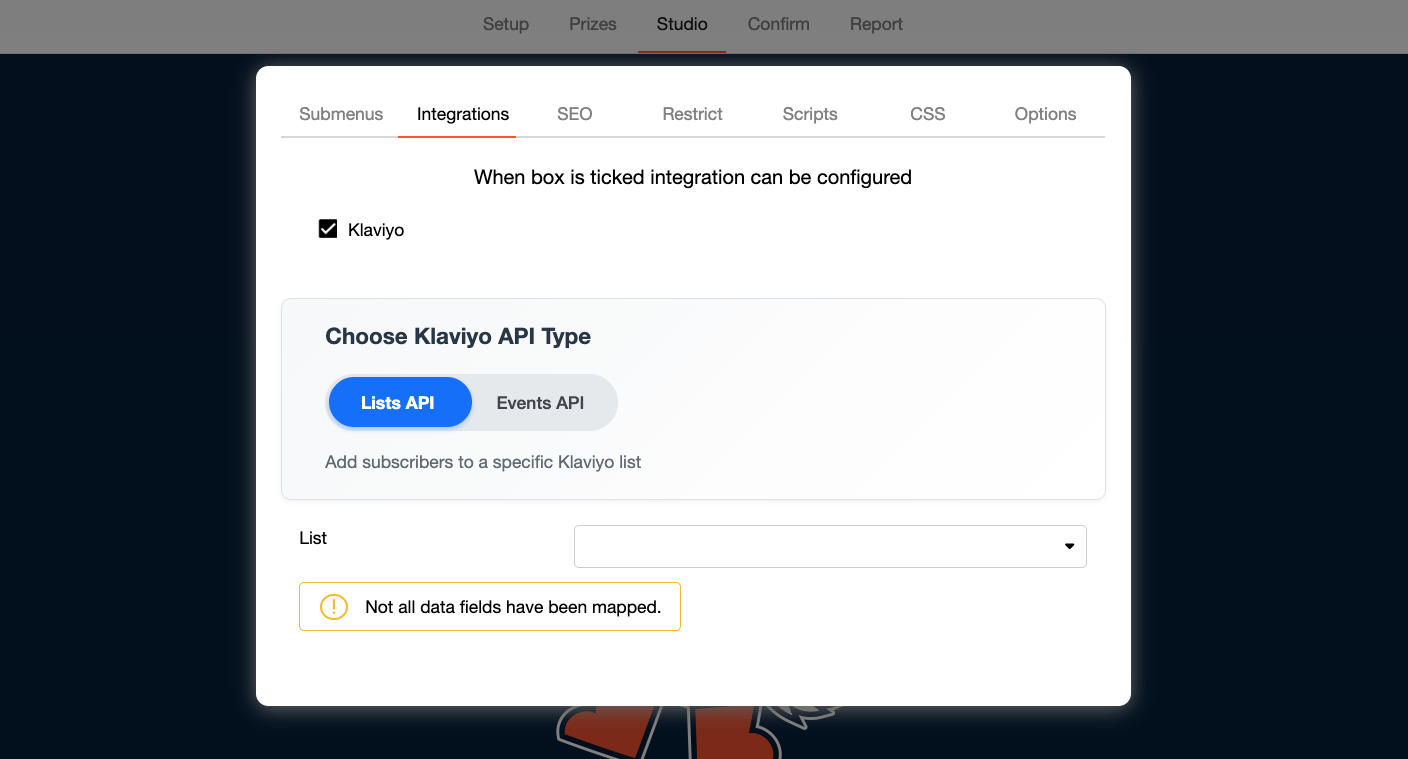Select the Integrations tab
The image size is (1408, 759).
coord(463,114)
